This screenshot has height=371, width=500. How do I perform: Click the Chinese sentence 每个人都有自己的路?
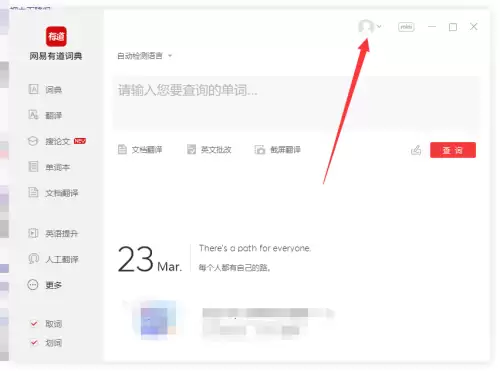[234, 267]
